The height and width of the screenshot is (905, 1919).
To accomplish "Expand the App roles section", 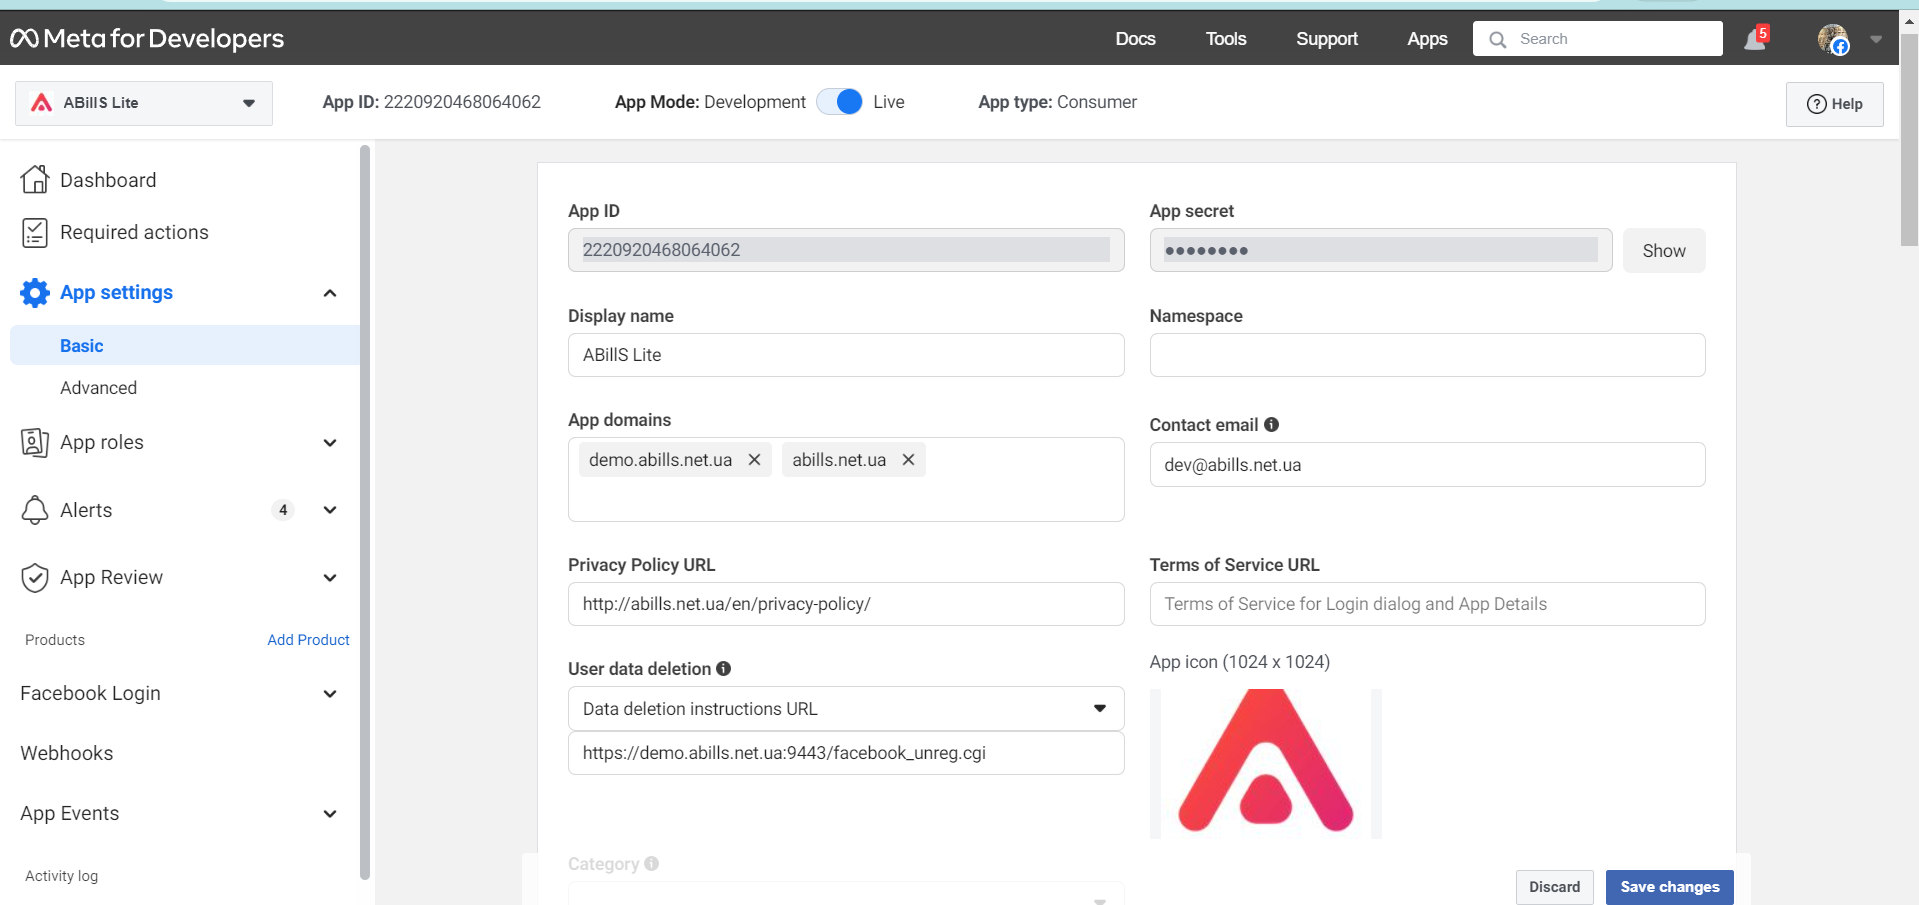I will [x=329, y=442].
